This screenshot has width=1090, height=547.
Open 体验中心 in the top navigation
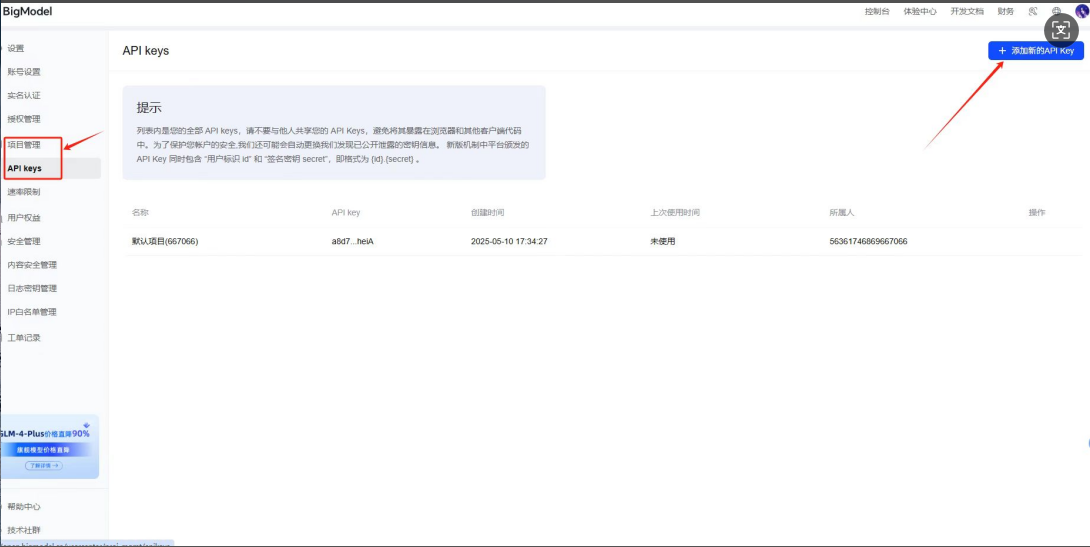[x=919, y=11]
